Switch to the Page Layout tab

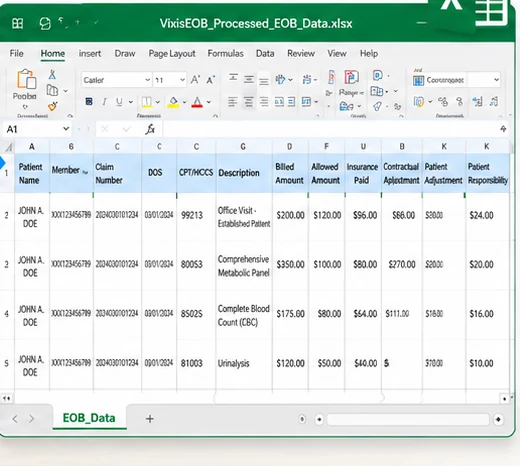(x=172, y=54)
